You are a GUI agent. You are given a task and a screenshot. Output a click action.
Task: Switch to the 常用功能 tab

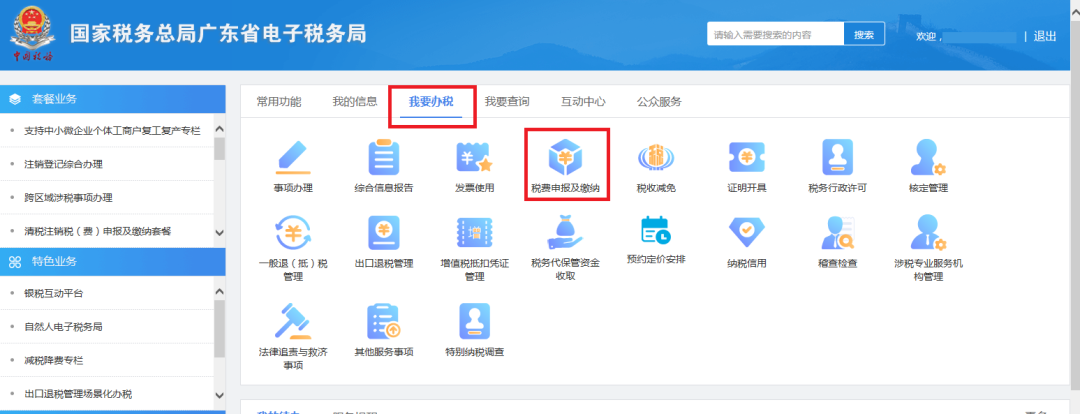(279, 102)
